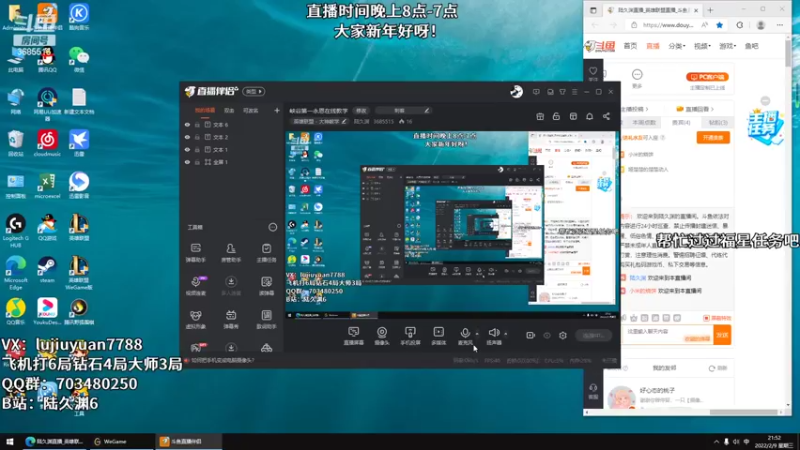
Task: Open the 主播任务 tool
Action: pyautogui.click(x=266, y=253)
